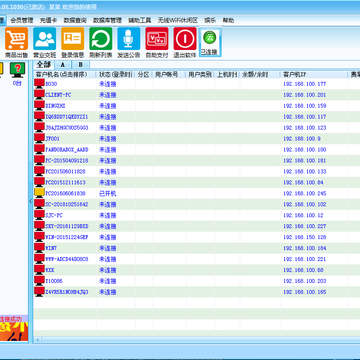
Task: Click the red monitor icon for CLIENT-PC
Action: click(x=39, y=94)
